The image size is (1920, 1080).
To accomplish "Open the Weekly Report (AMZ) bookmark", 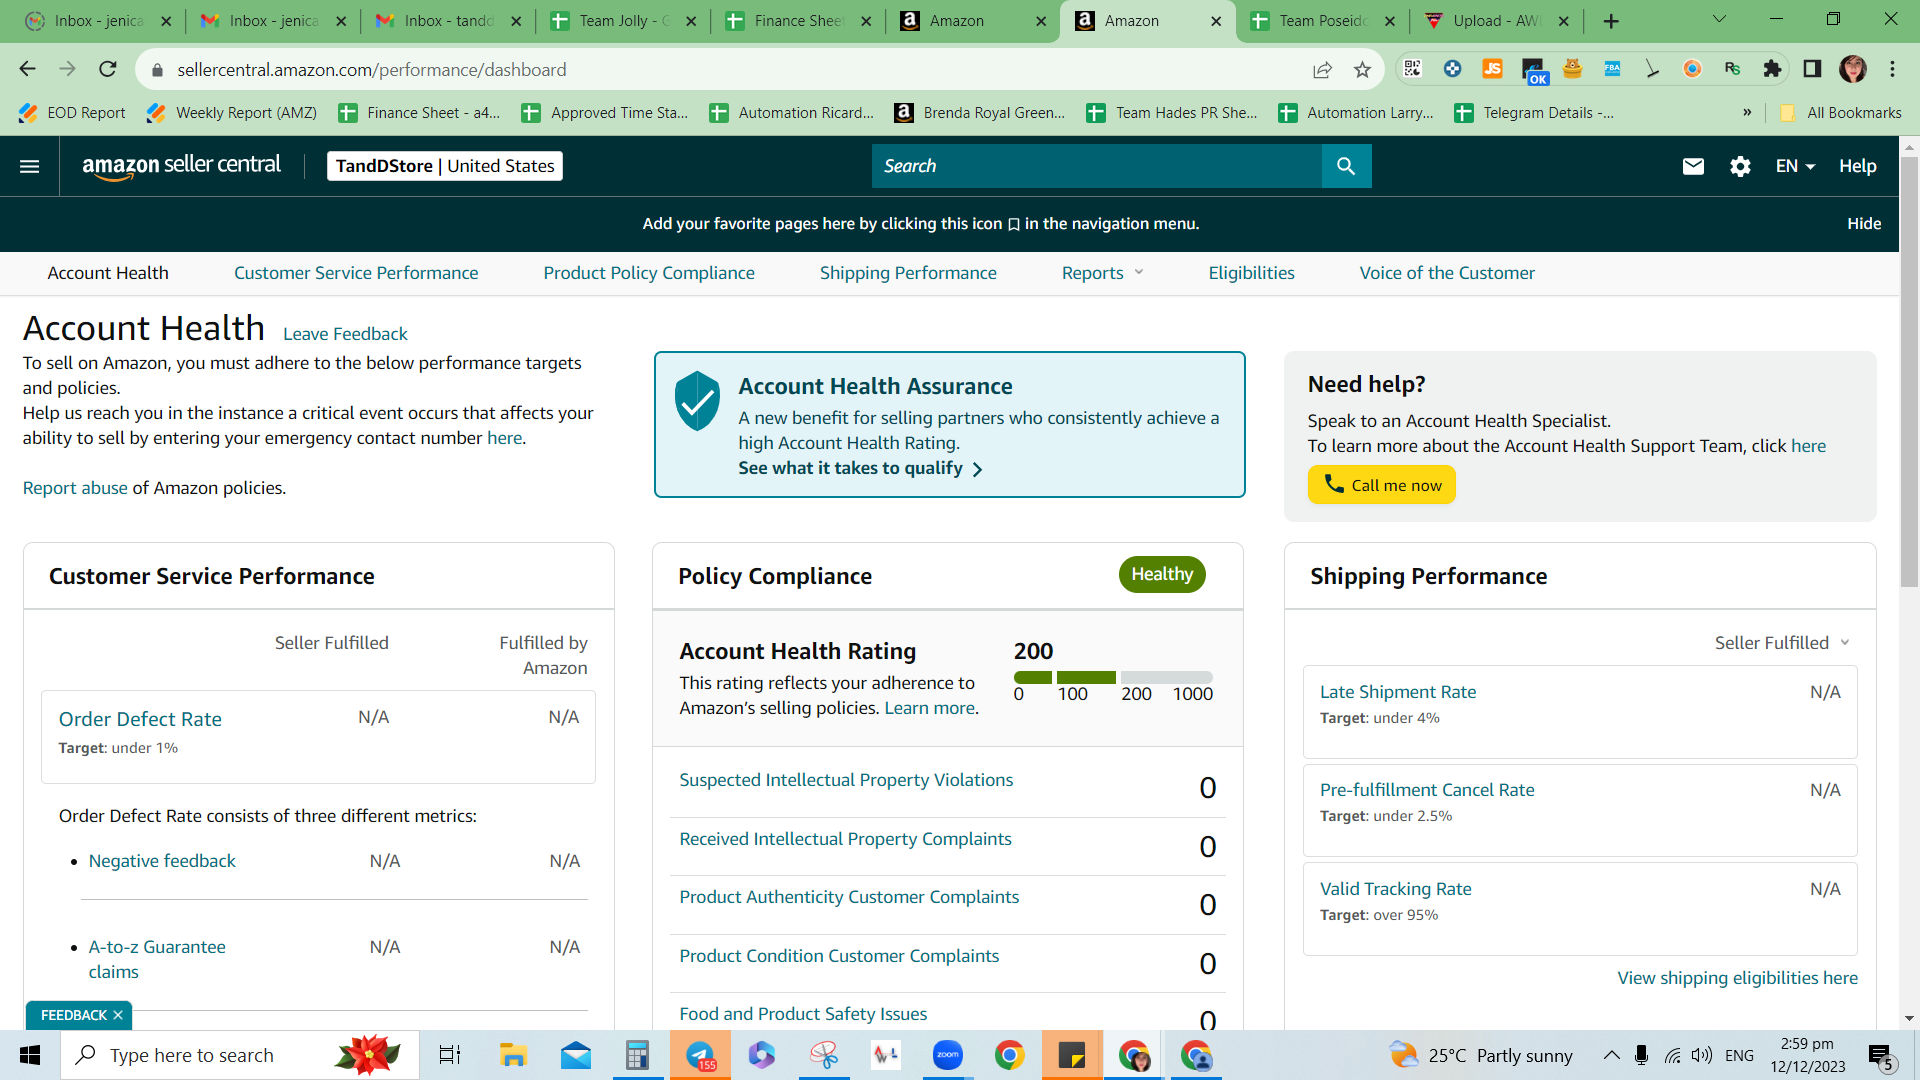I will click(x=232, y=113).
